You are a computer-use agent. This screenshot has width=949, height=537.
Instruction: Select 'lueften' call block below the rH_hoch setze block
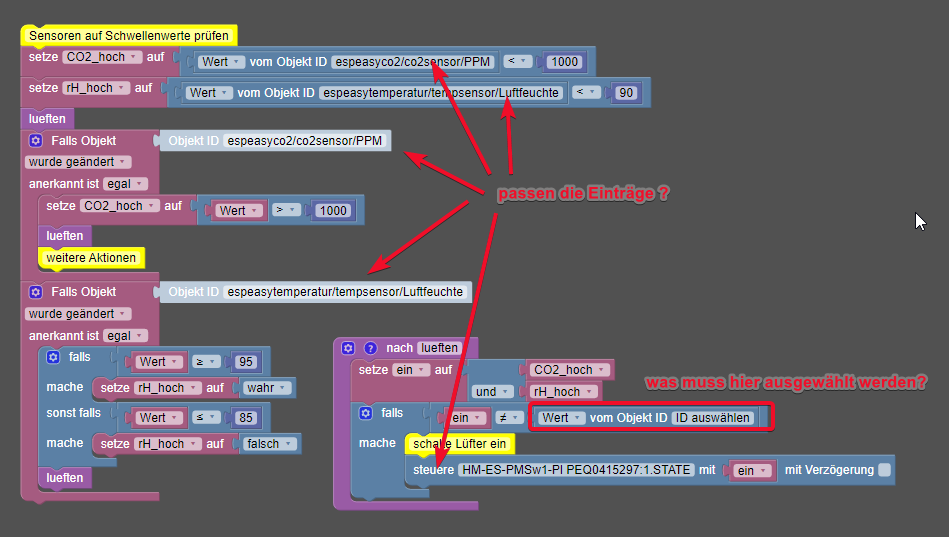tap(47, 119)
